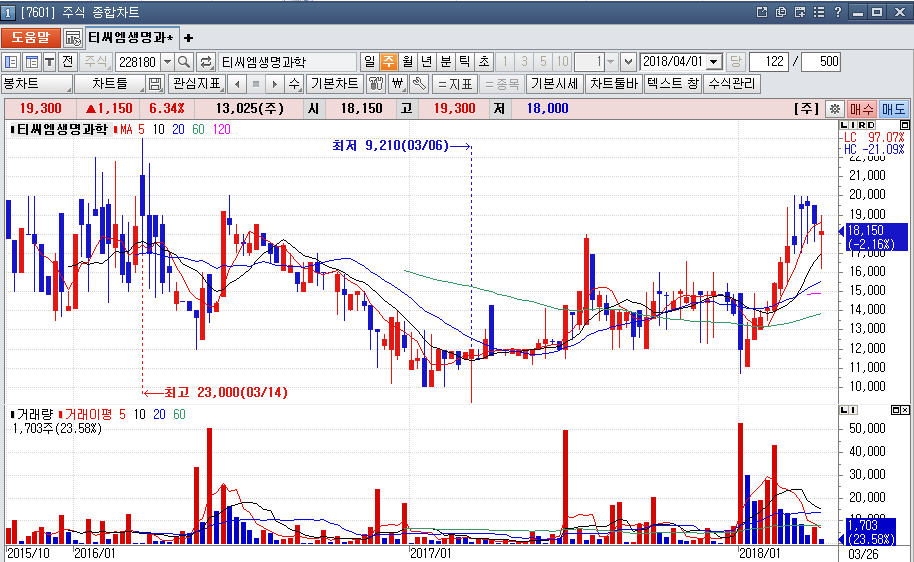
Task: Click the 500 bar count input field
Action: click(821, 62)
